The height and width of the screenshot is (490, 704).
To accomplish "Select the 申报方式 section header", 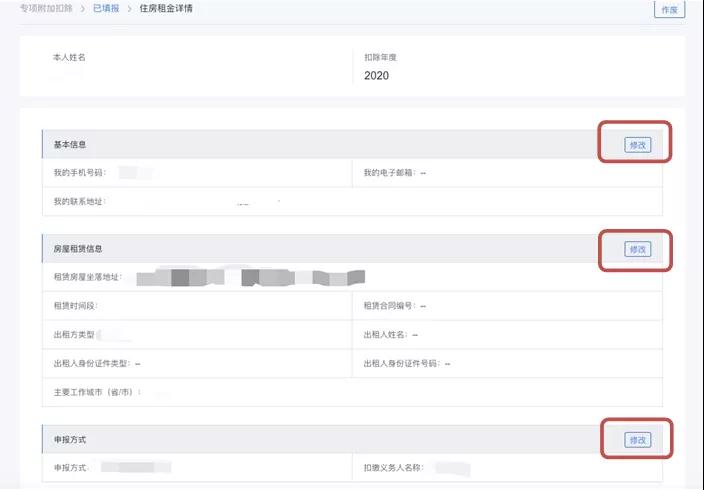I will pyautogui.click(x=70, y=440).
